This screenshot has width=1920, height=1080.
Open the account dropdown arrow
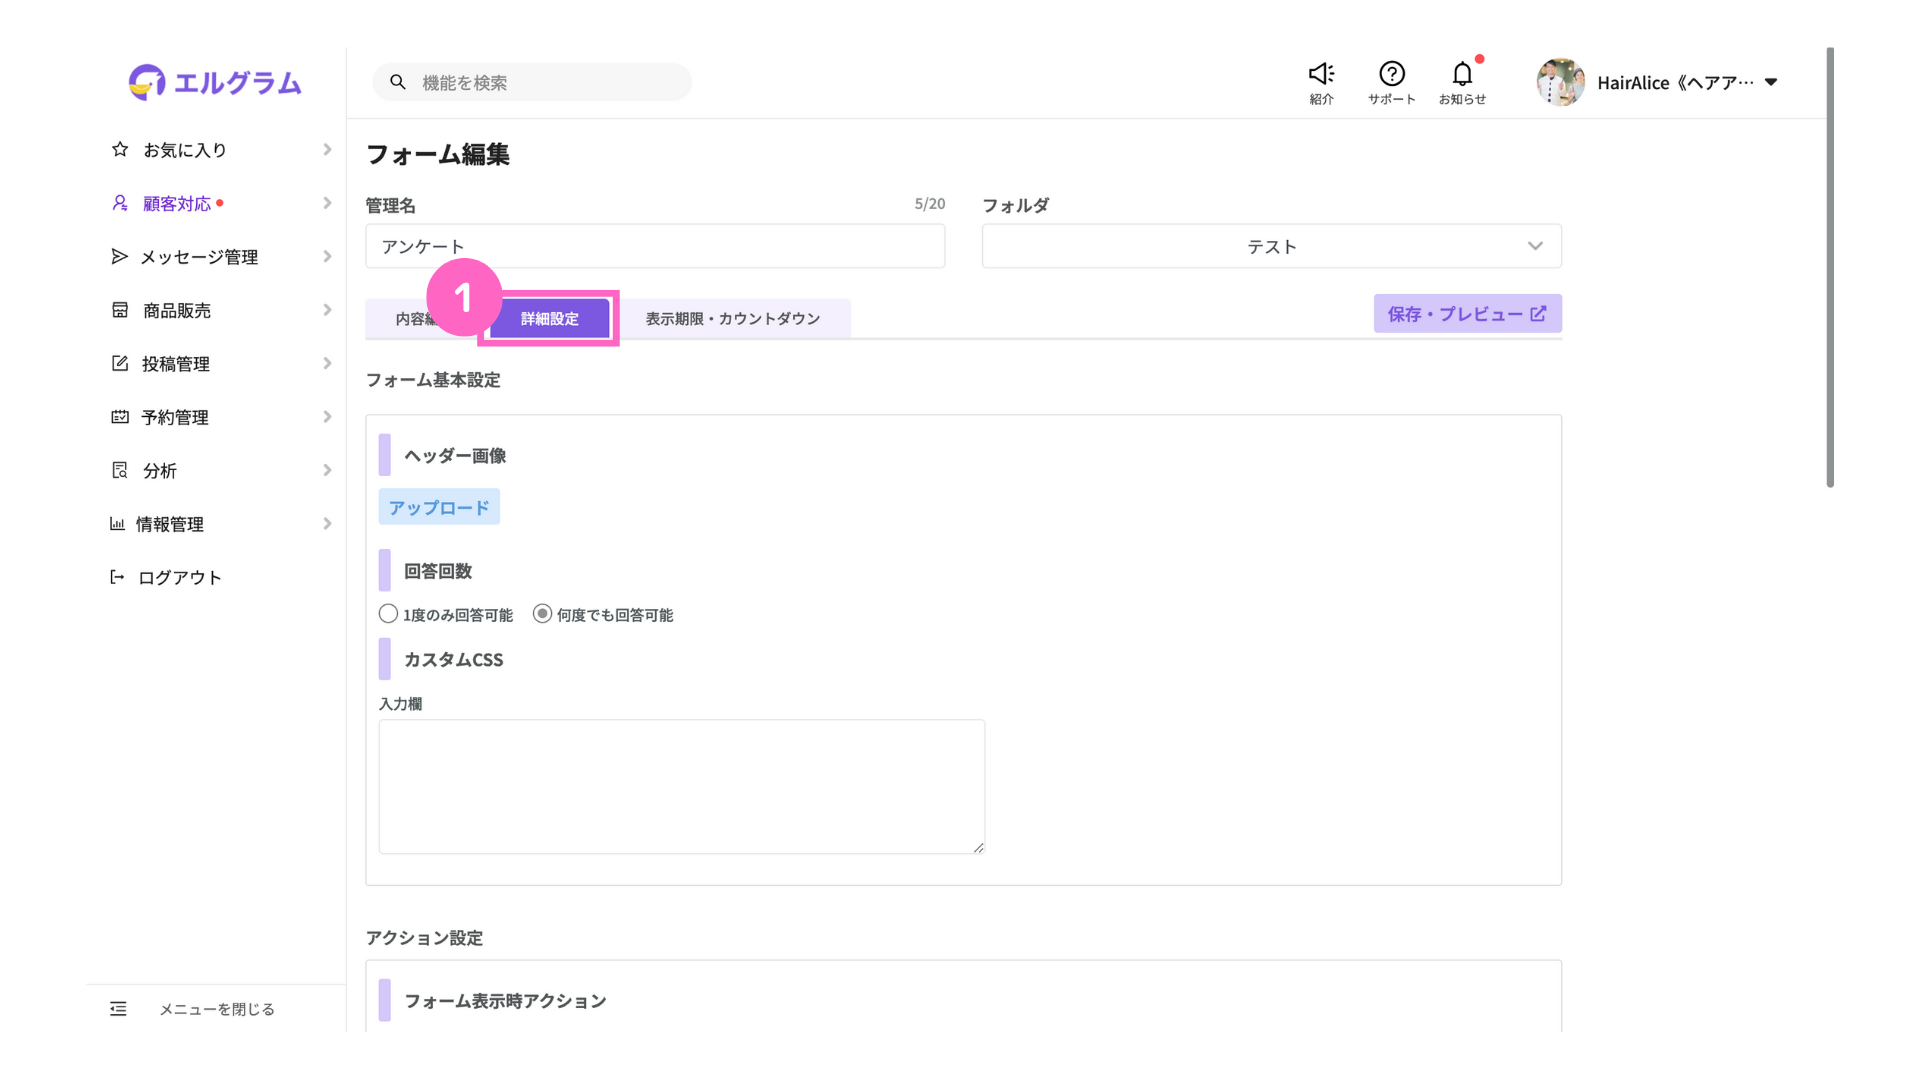[x=1771, y=82]
